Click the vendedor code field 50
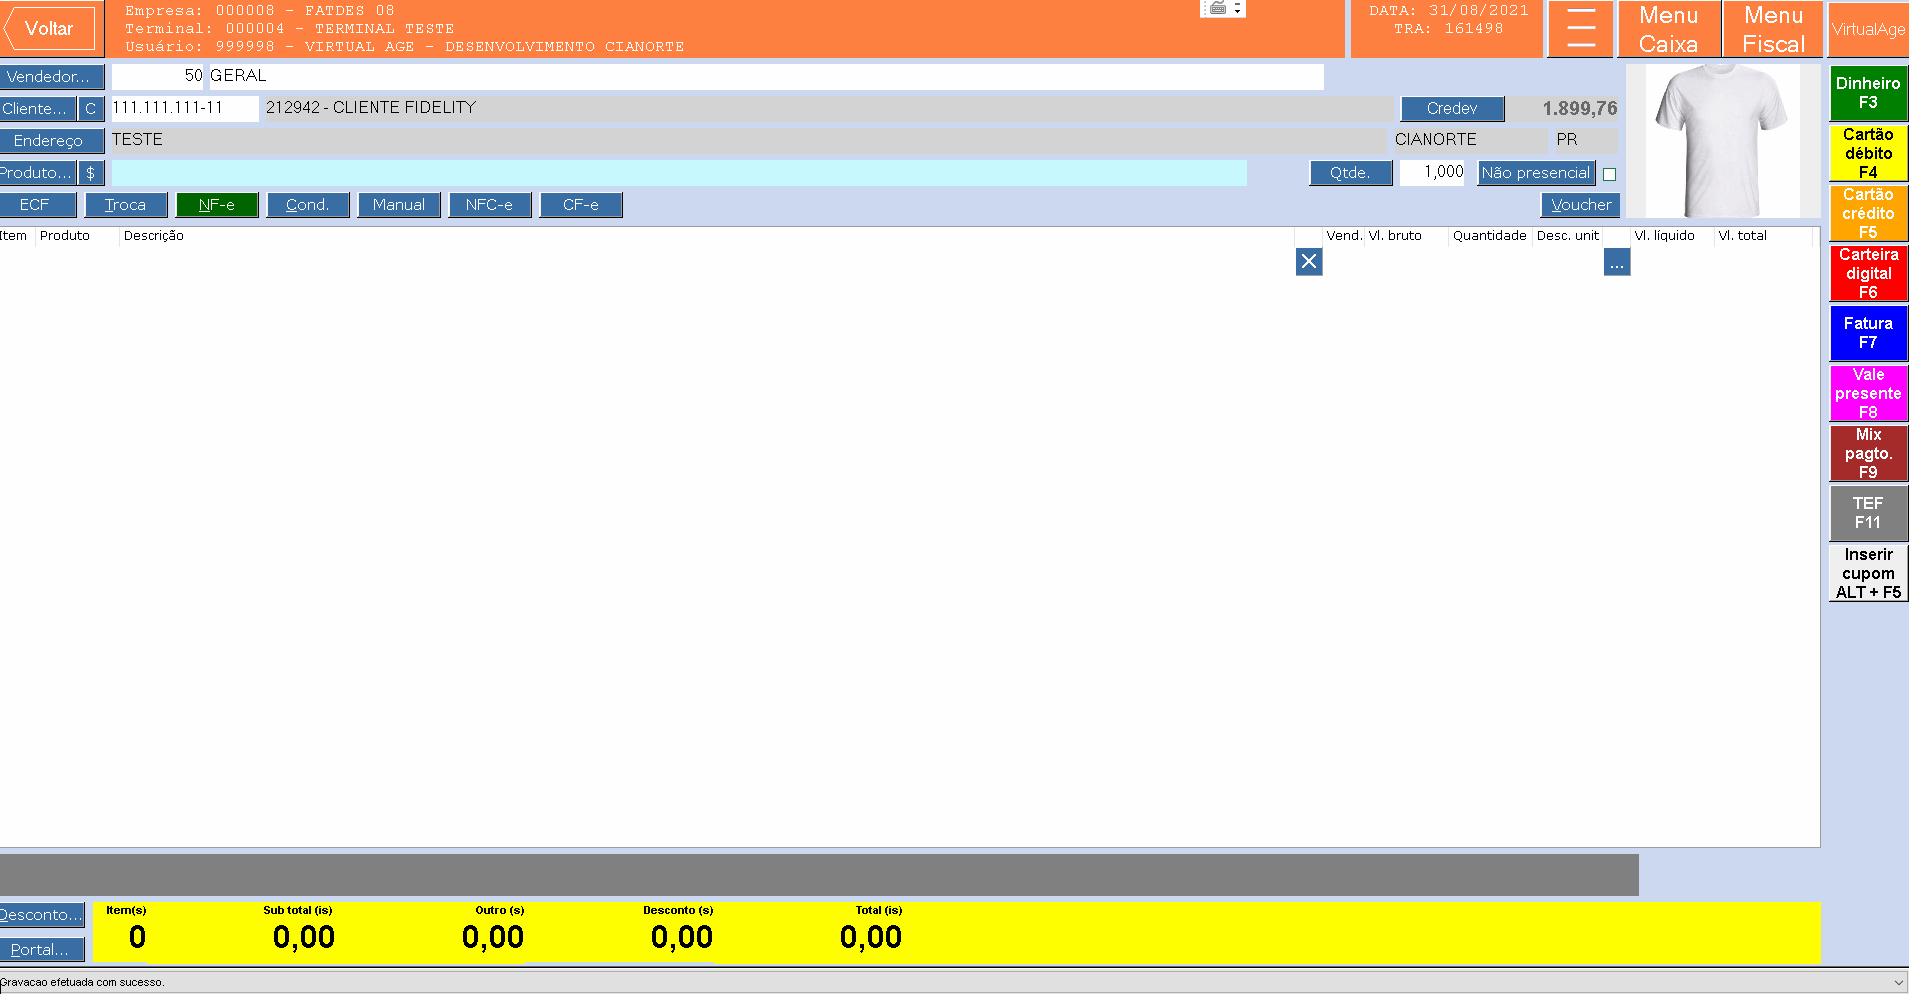Screen dimensions: 1909x994 pos(158,76)
